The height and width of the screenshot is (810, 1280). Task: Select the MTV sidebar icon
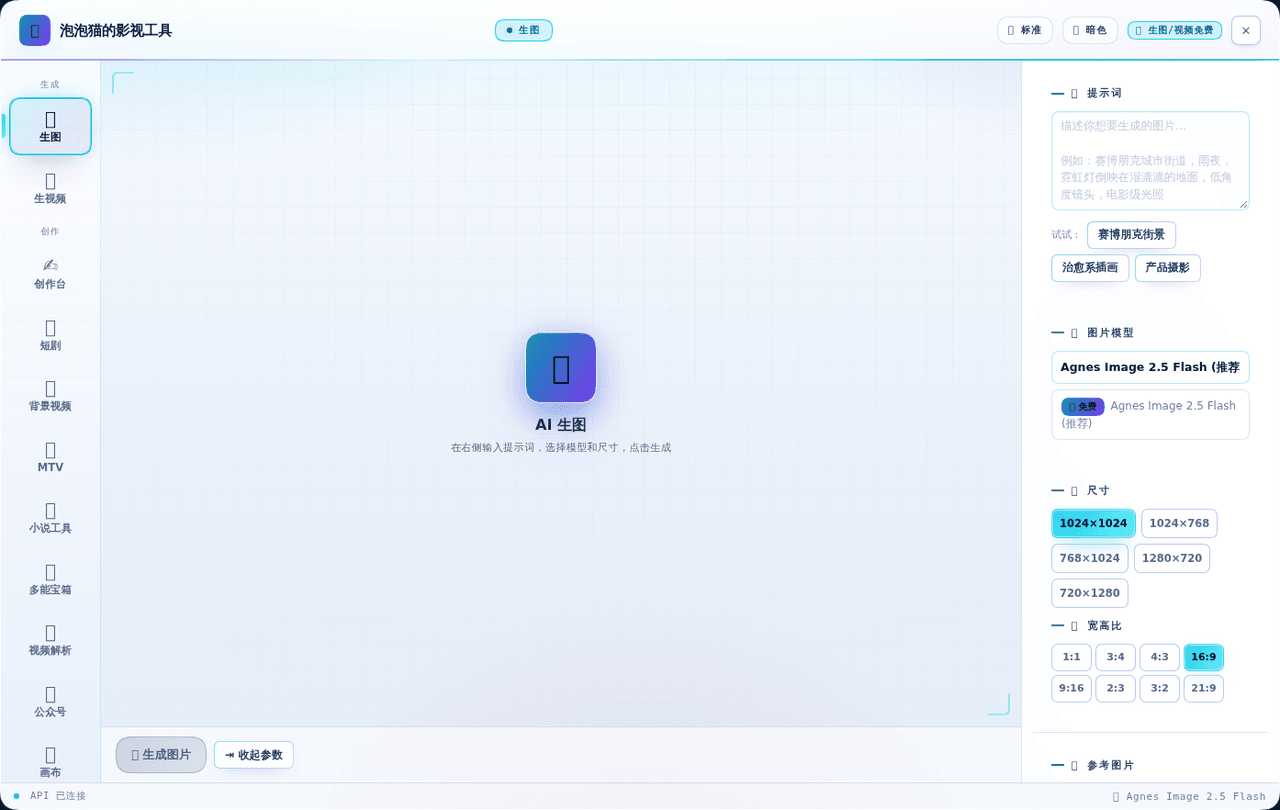pyautogui.click(x=50, y=456)
